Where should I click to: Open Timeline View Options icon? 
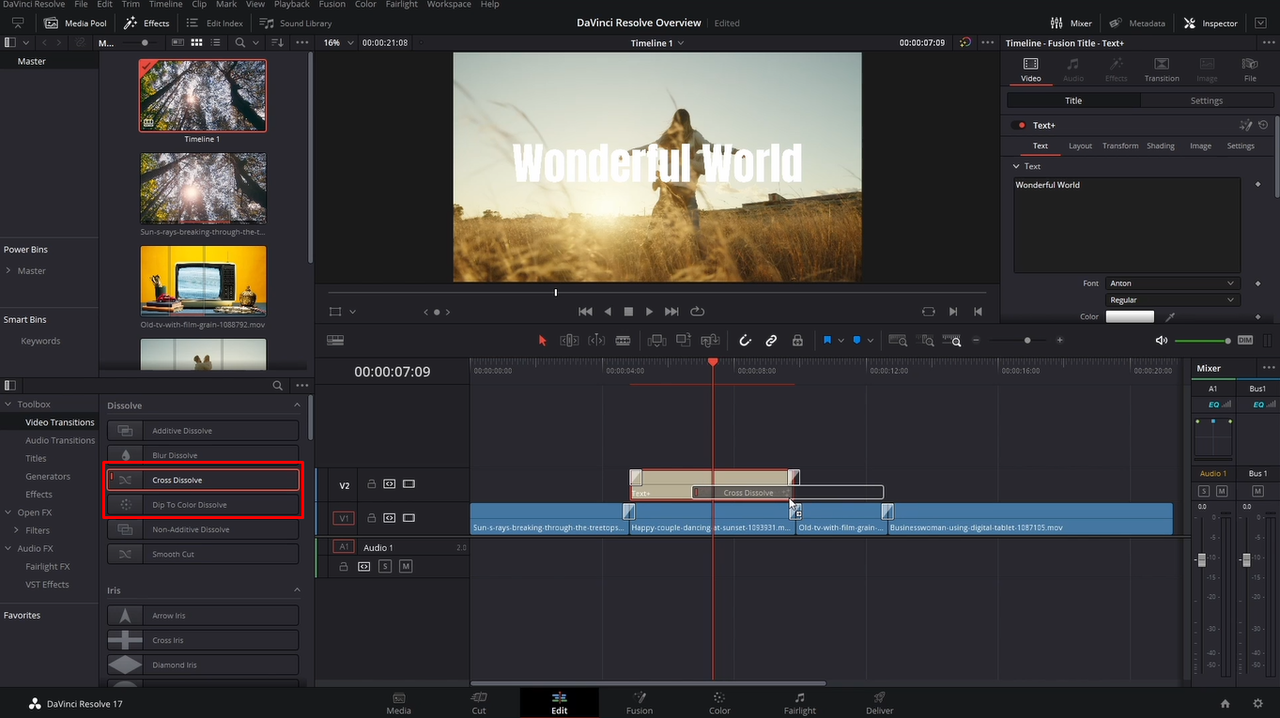coord(335,340)
